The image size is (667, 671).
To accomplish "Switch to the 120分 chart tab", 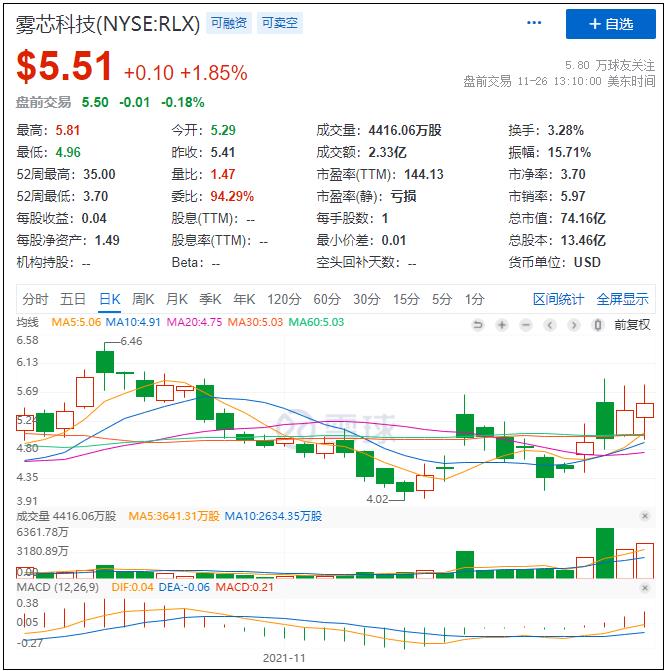I will point(284,299).
